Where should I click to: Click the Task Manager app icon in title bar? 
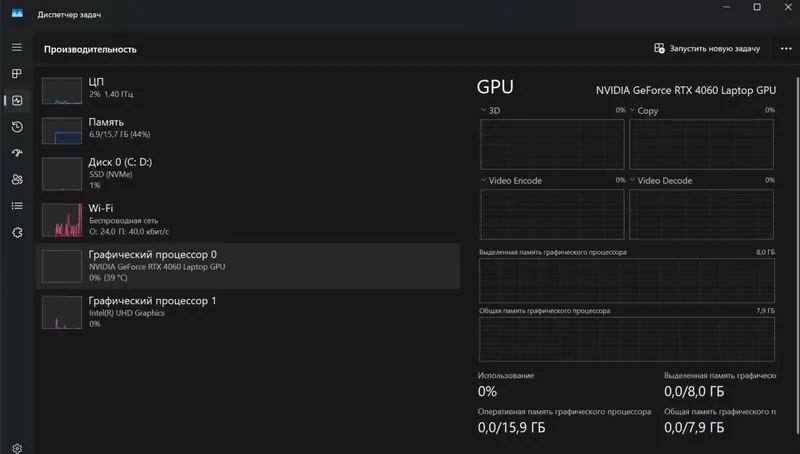point(17,14)
